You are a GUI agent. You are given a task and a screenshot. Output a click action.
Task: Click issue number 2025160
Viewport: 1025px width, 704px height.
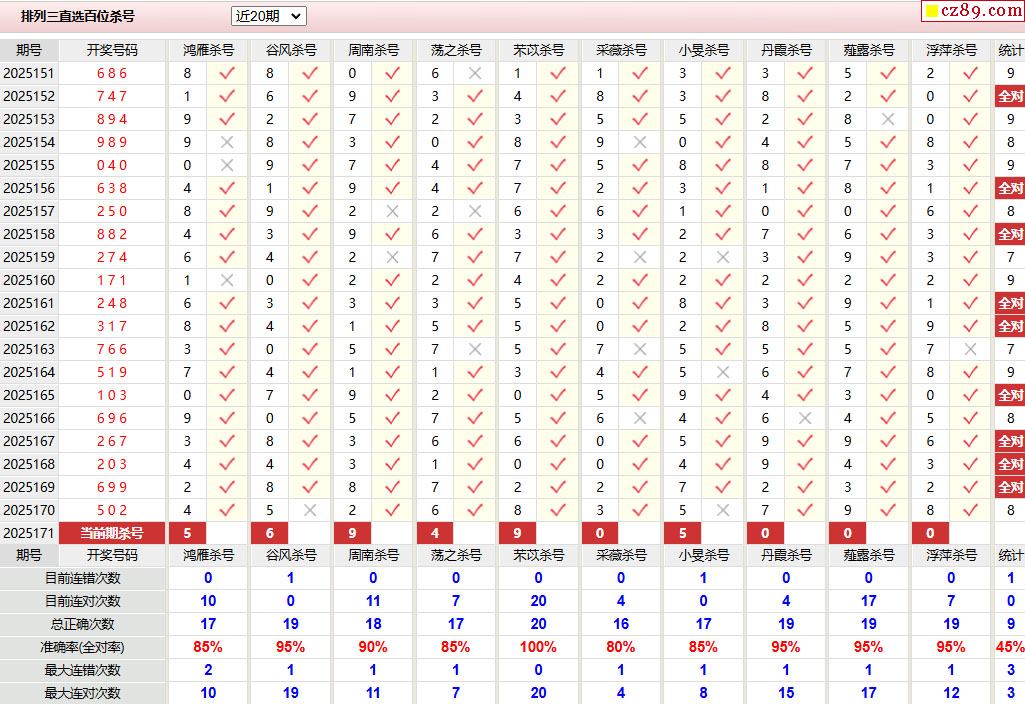pyautogui.click(x=29, y=280)
